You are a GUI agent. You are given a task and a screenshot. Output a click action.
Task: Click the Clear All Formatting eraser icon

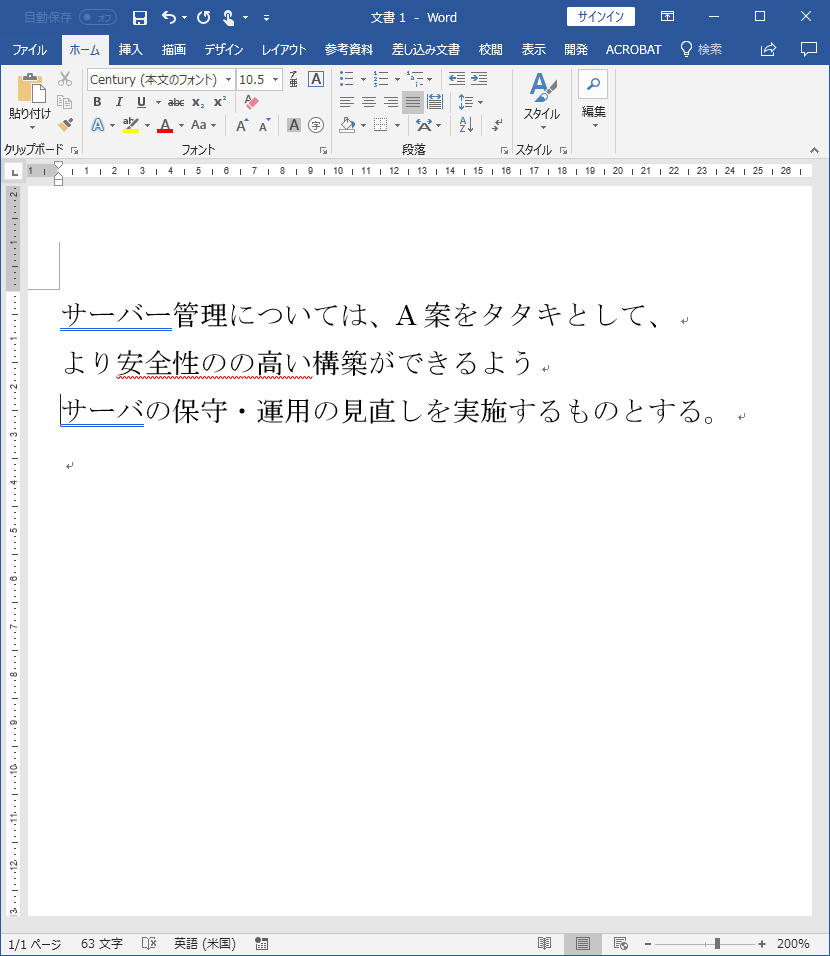251,101
